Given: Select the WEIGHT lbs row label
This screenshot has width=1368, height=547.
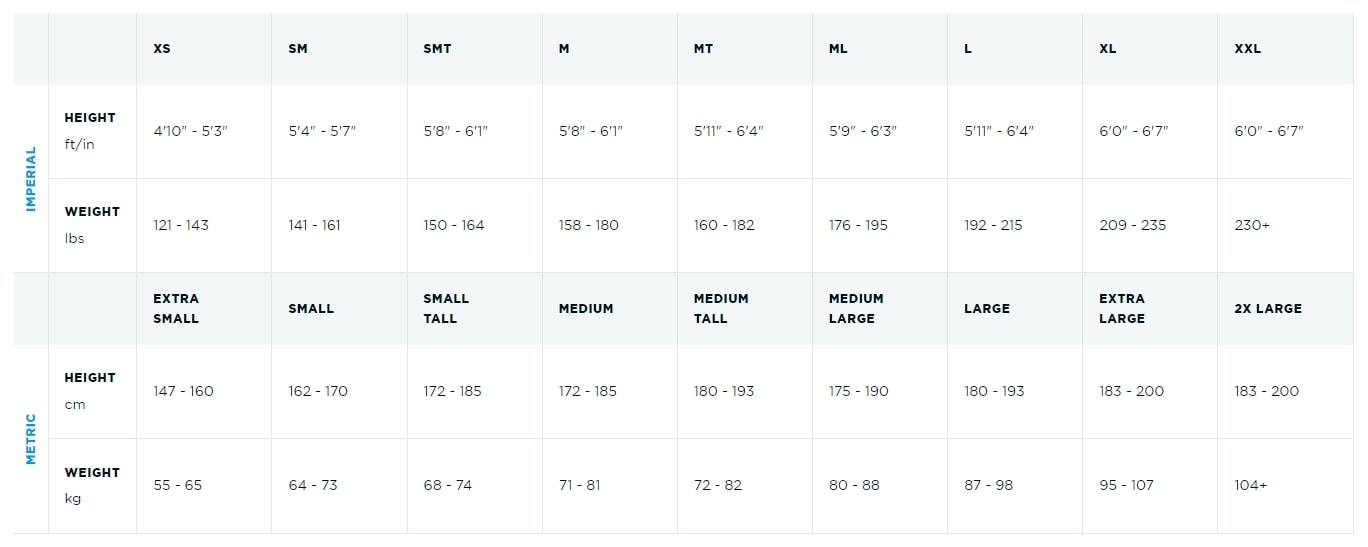Looking at the screenshot, I should pos(92,225).
